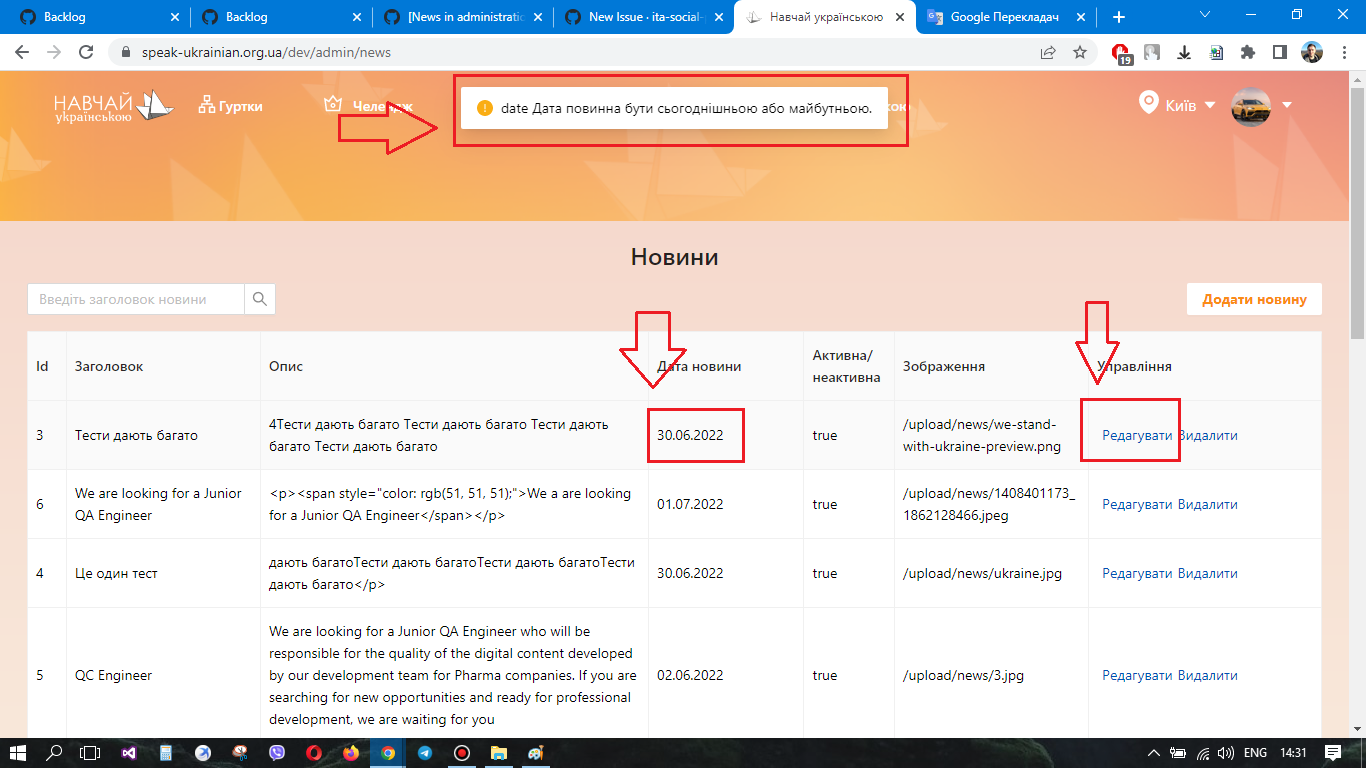Click the search magnifier next to the news field
Image resolution: width=1368 pixels, height=772 pixels.
coord(260,299)
